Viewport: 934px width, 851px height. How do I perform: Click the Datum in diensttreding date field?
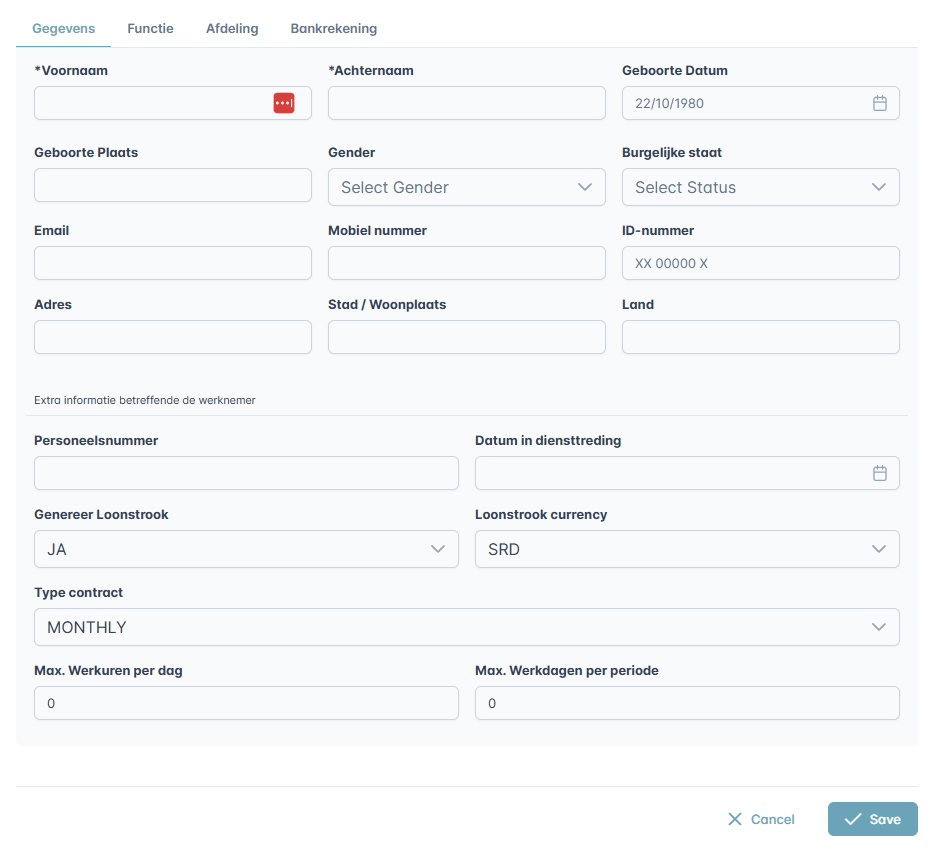click(687, 473)
